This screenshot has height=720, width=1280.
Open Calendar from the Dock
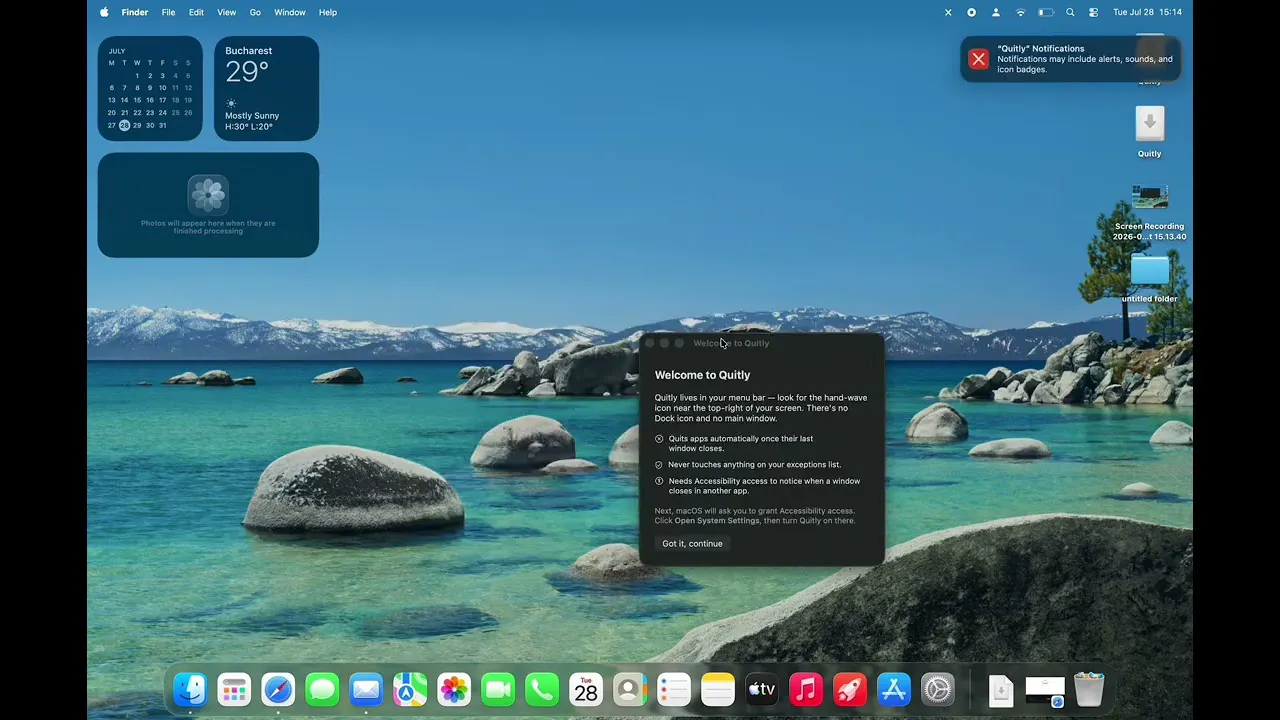tap(586, 689)
